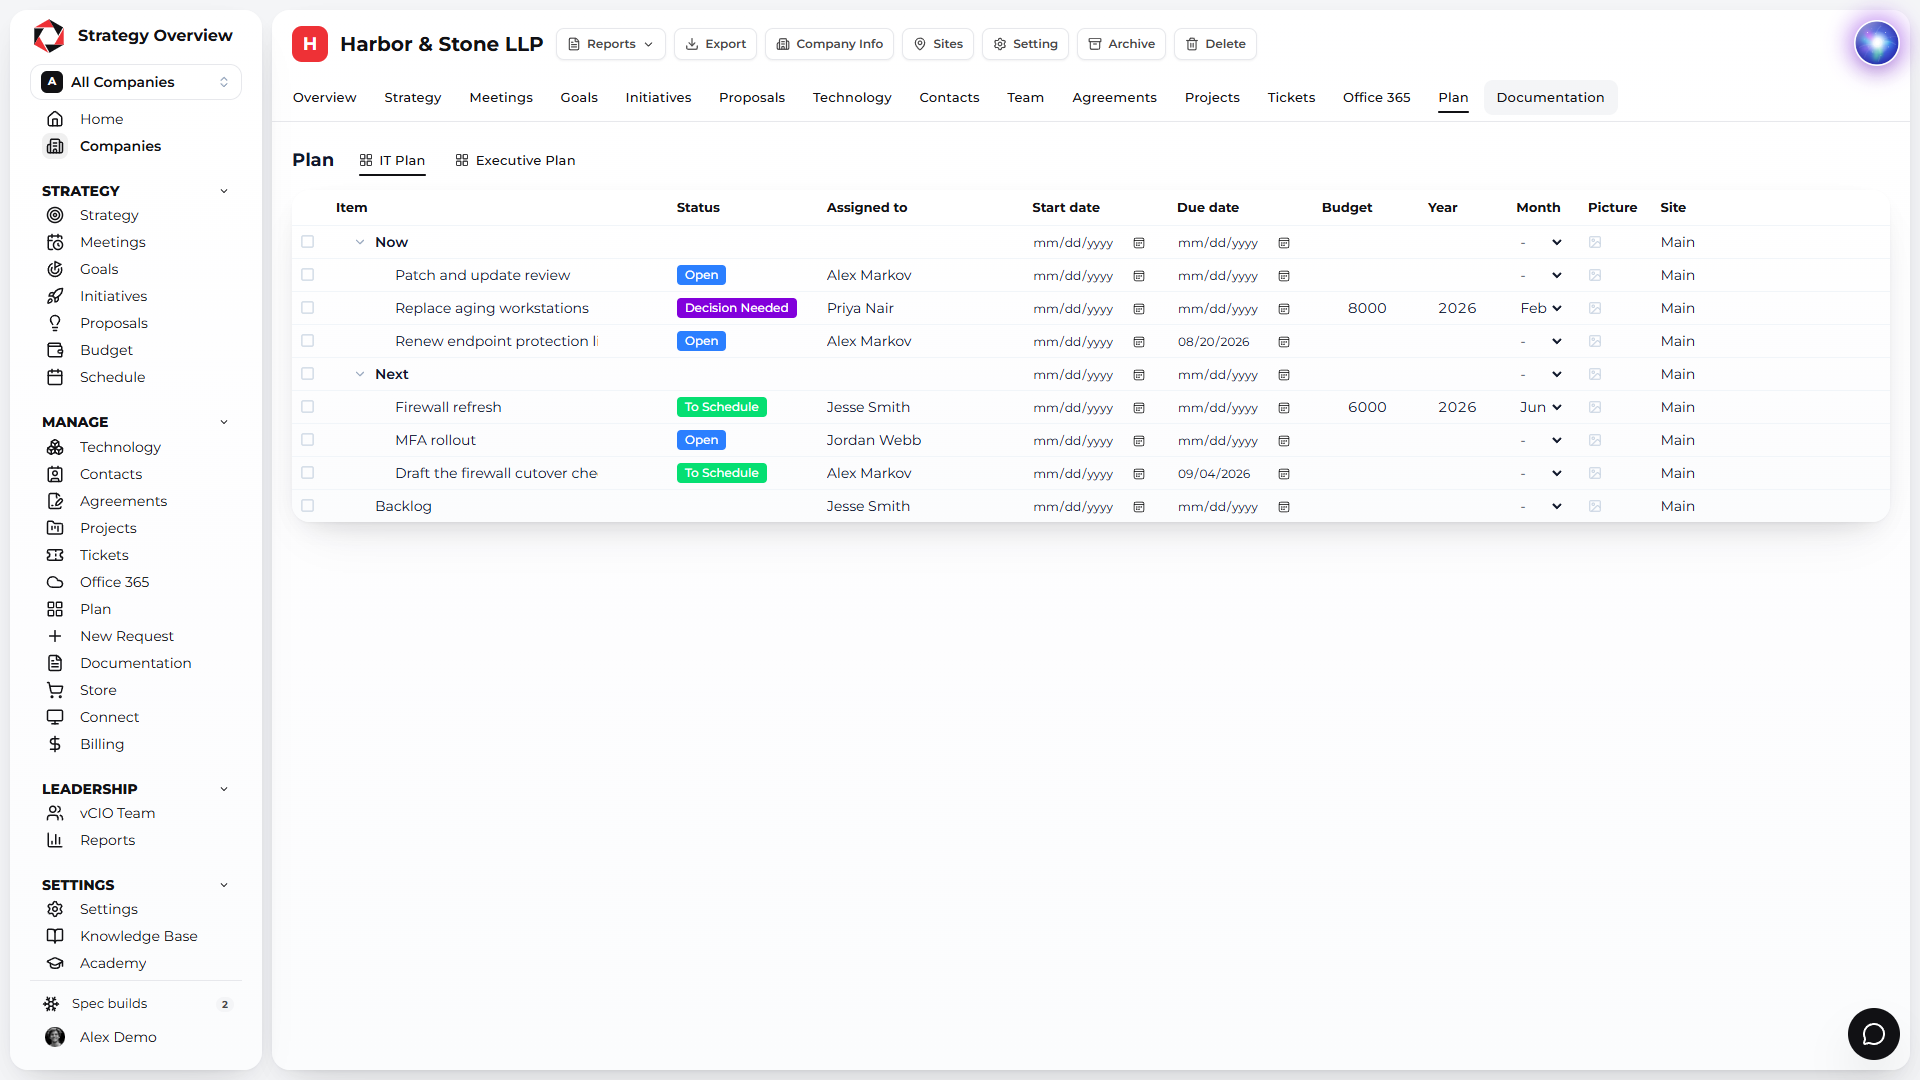Click the glowing AI assistant orb
The width and height of the screenshot is (1920, 1080).
[1876, 44]
